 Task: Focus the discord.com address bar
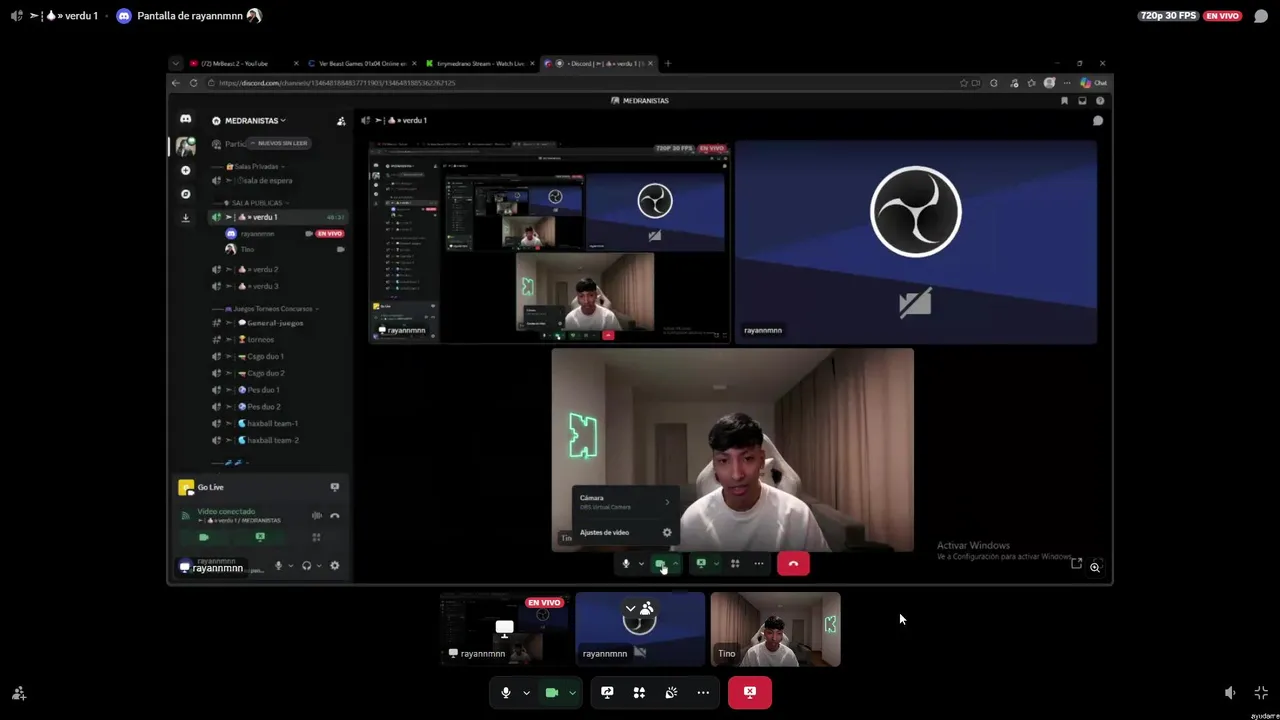coord(580,83)
